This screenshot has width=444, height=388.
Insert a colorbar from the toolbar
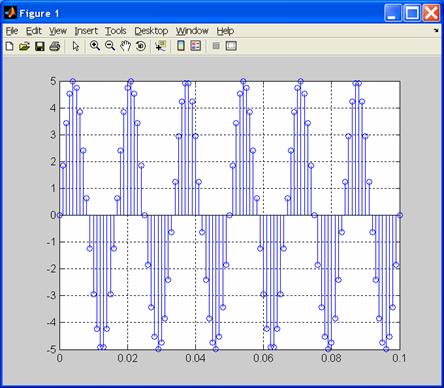[181, 46]
